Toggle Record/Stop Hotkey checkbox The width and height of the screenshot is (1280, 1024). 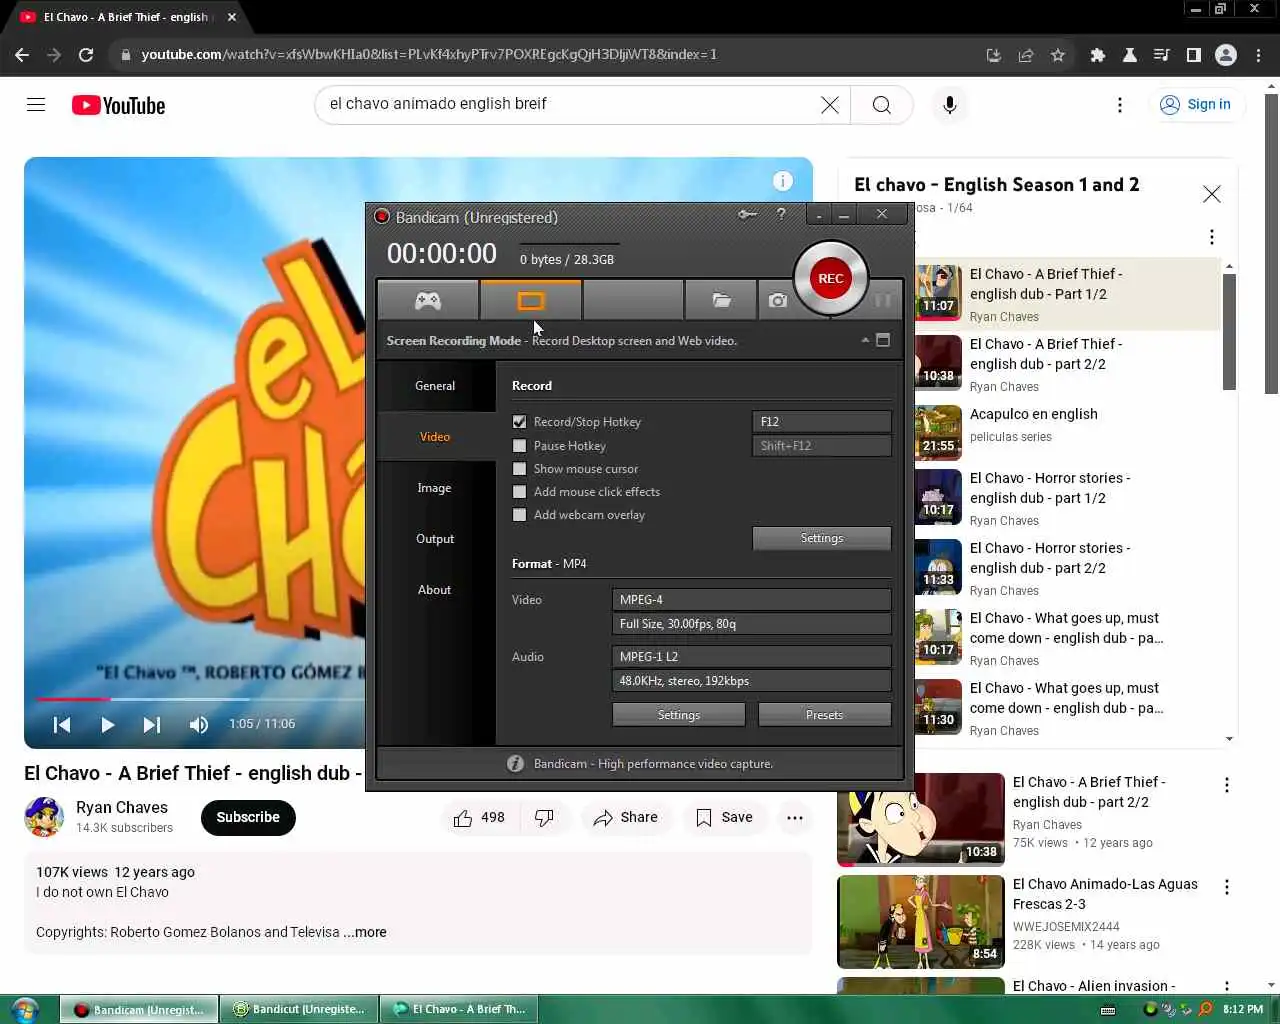point(519,422)
